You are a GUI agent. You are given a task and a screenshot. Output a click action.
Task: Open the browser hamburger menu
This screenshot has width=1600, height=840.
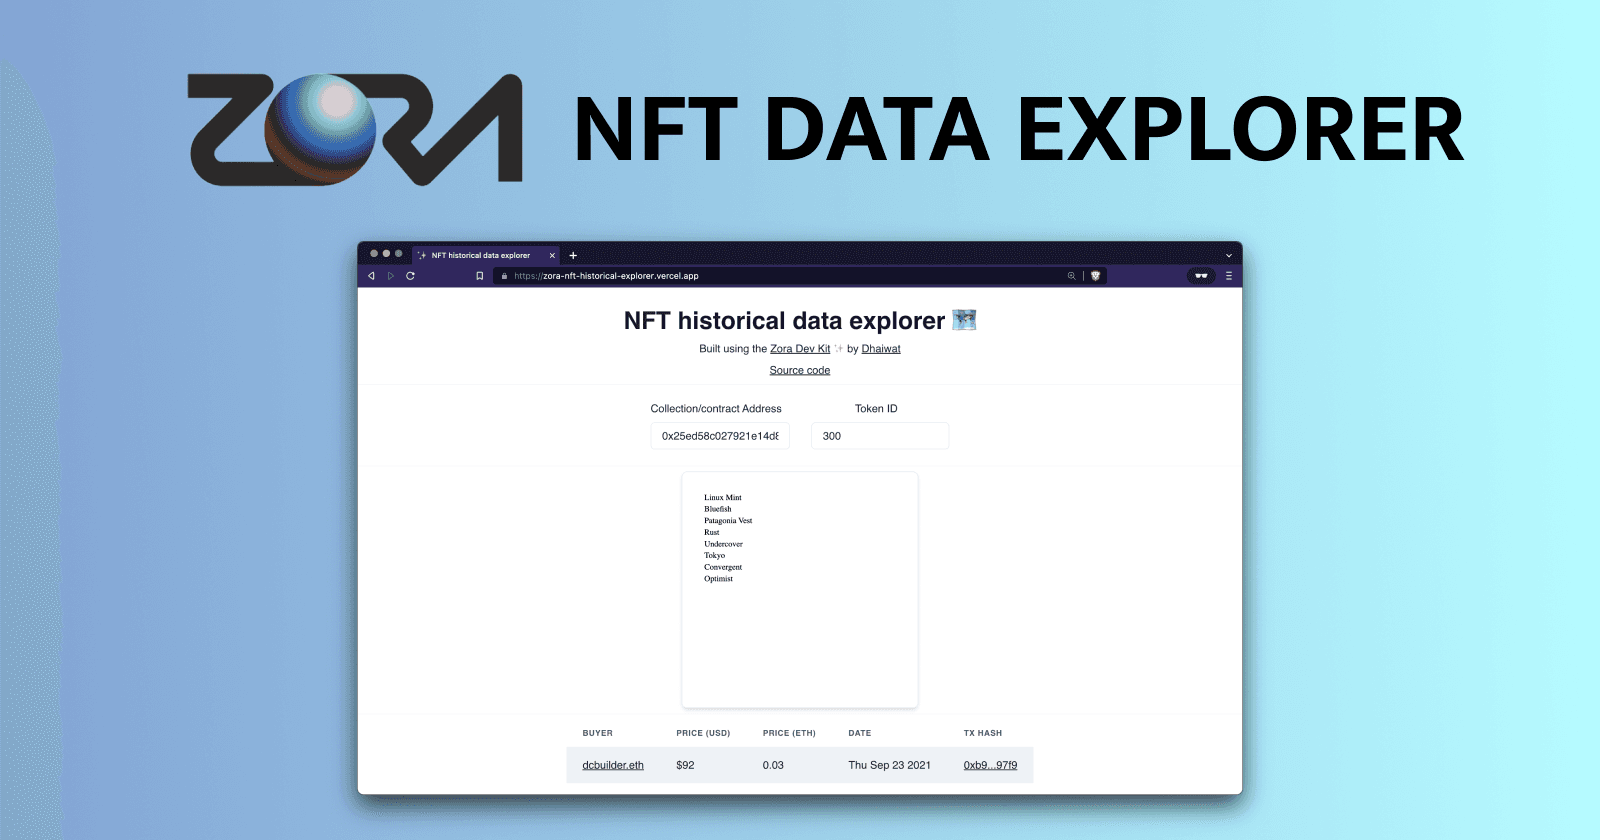click(x=1229, y=276)
